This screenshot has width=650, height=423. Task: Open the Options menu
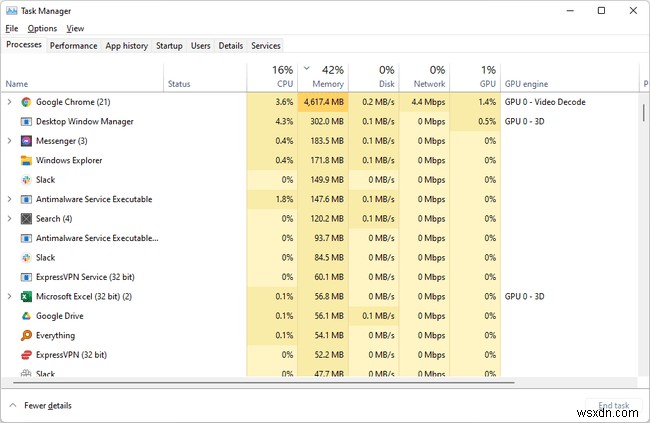(42, 29)
